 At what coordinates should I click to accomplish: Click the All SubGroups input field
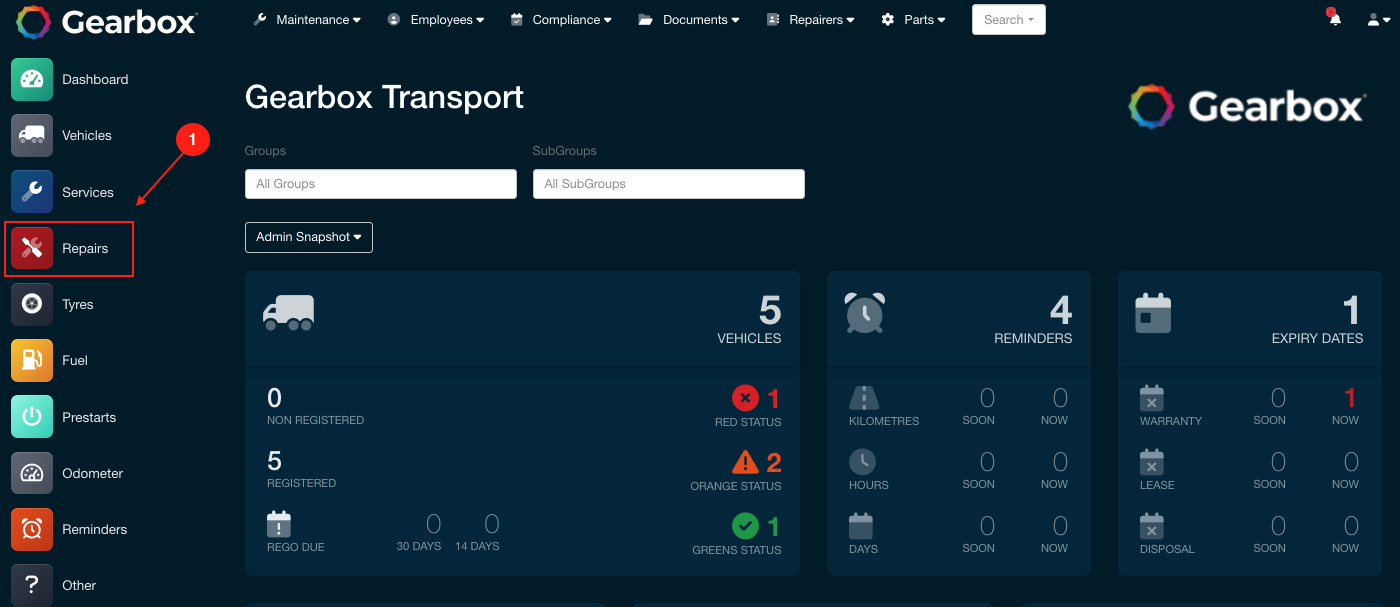click(x=669, y=184)
